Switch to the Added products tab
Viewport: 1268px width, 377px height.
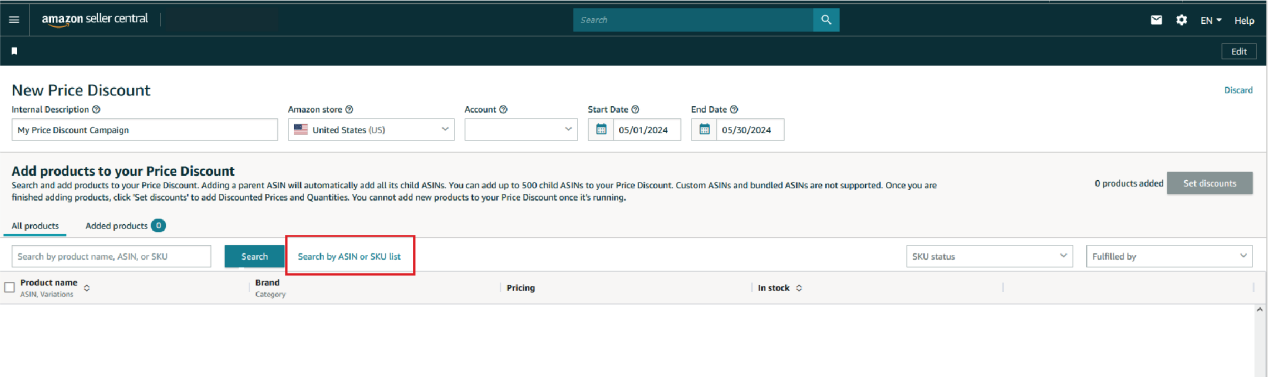[x=126, y=226]
